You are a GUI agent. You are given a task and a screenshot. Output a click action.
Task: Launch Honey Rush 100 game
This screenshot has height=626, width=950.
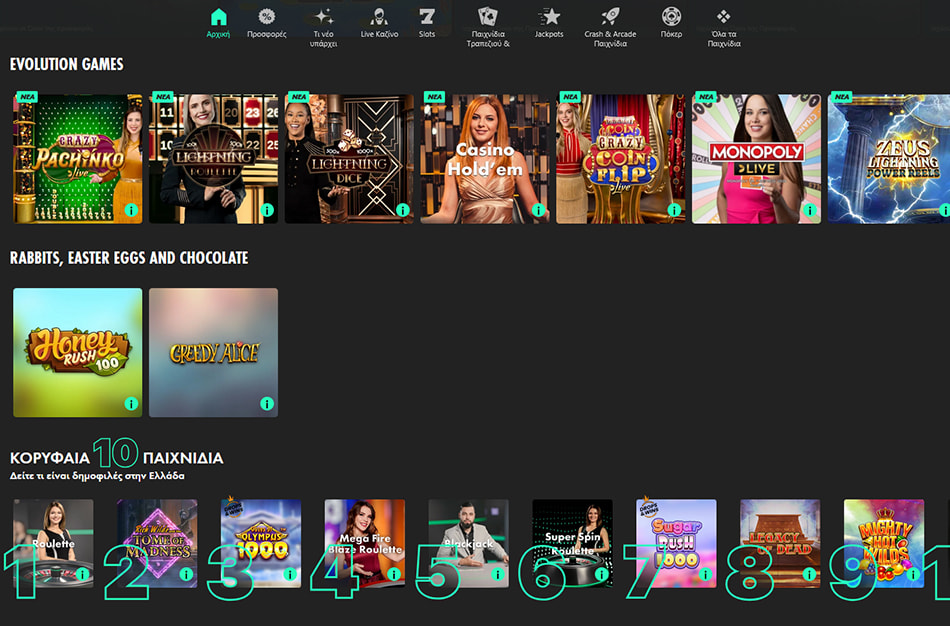click(x=78, y=353)
